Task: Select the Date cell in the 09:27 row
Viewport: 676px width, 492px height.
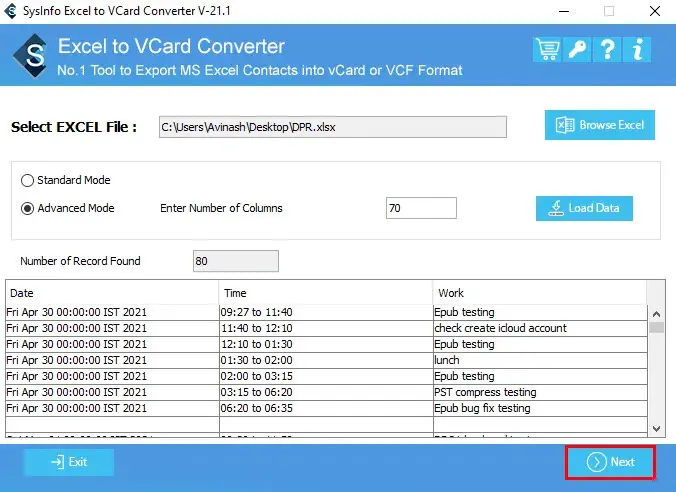Action: 112,312
